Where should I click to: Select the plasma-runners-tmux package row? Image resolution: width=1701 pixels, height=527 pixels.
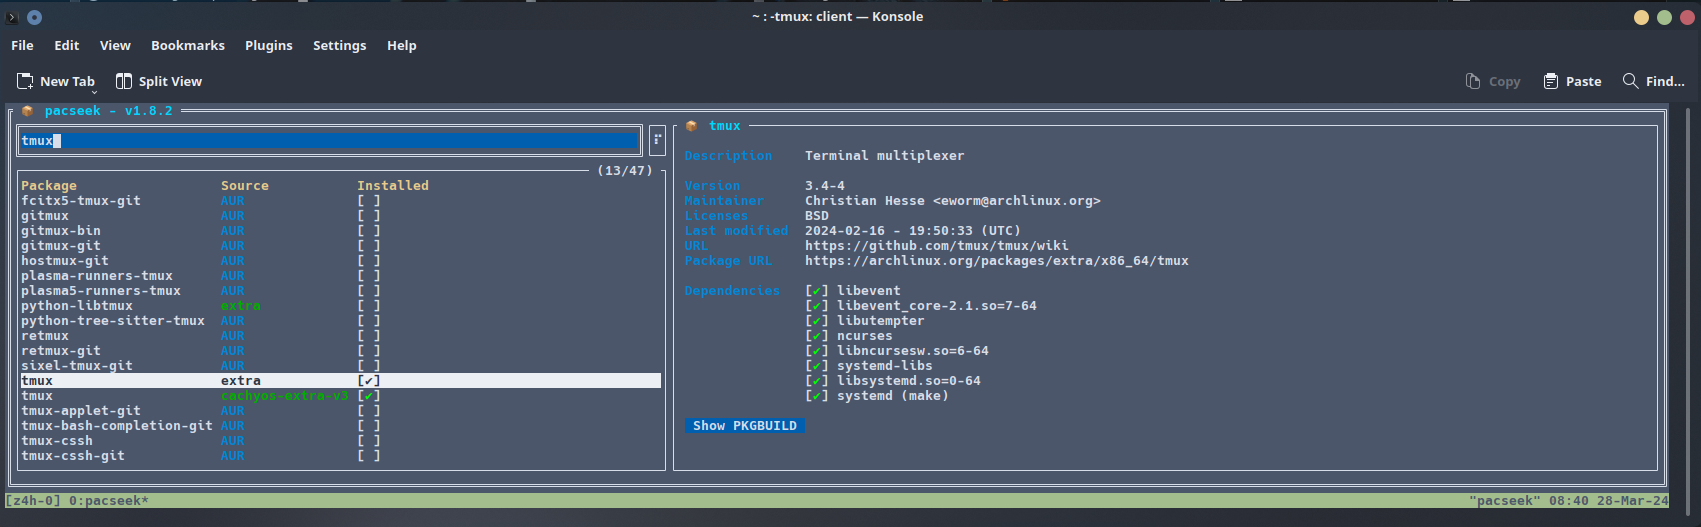point(341,276)
